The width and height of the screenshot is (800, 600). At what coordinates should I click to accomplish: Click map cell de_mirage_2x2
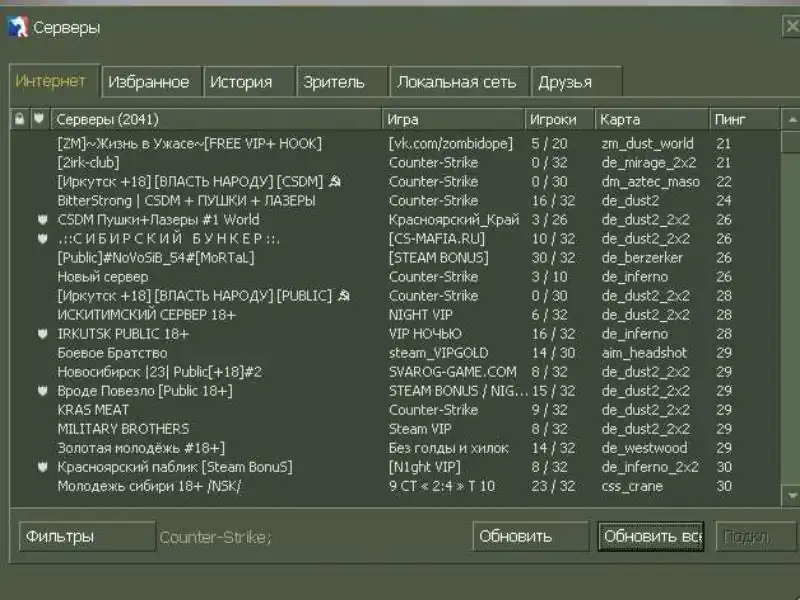(x=649, y=163)
